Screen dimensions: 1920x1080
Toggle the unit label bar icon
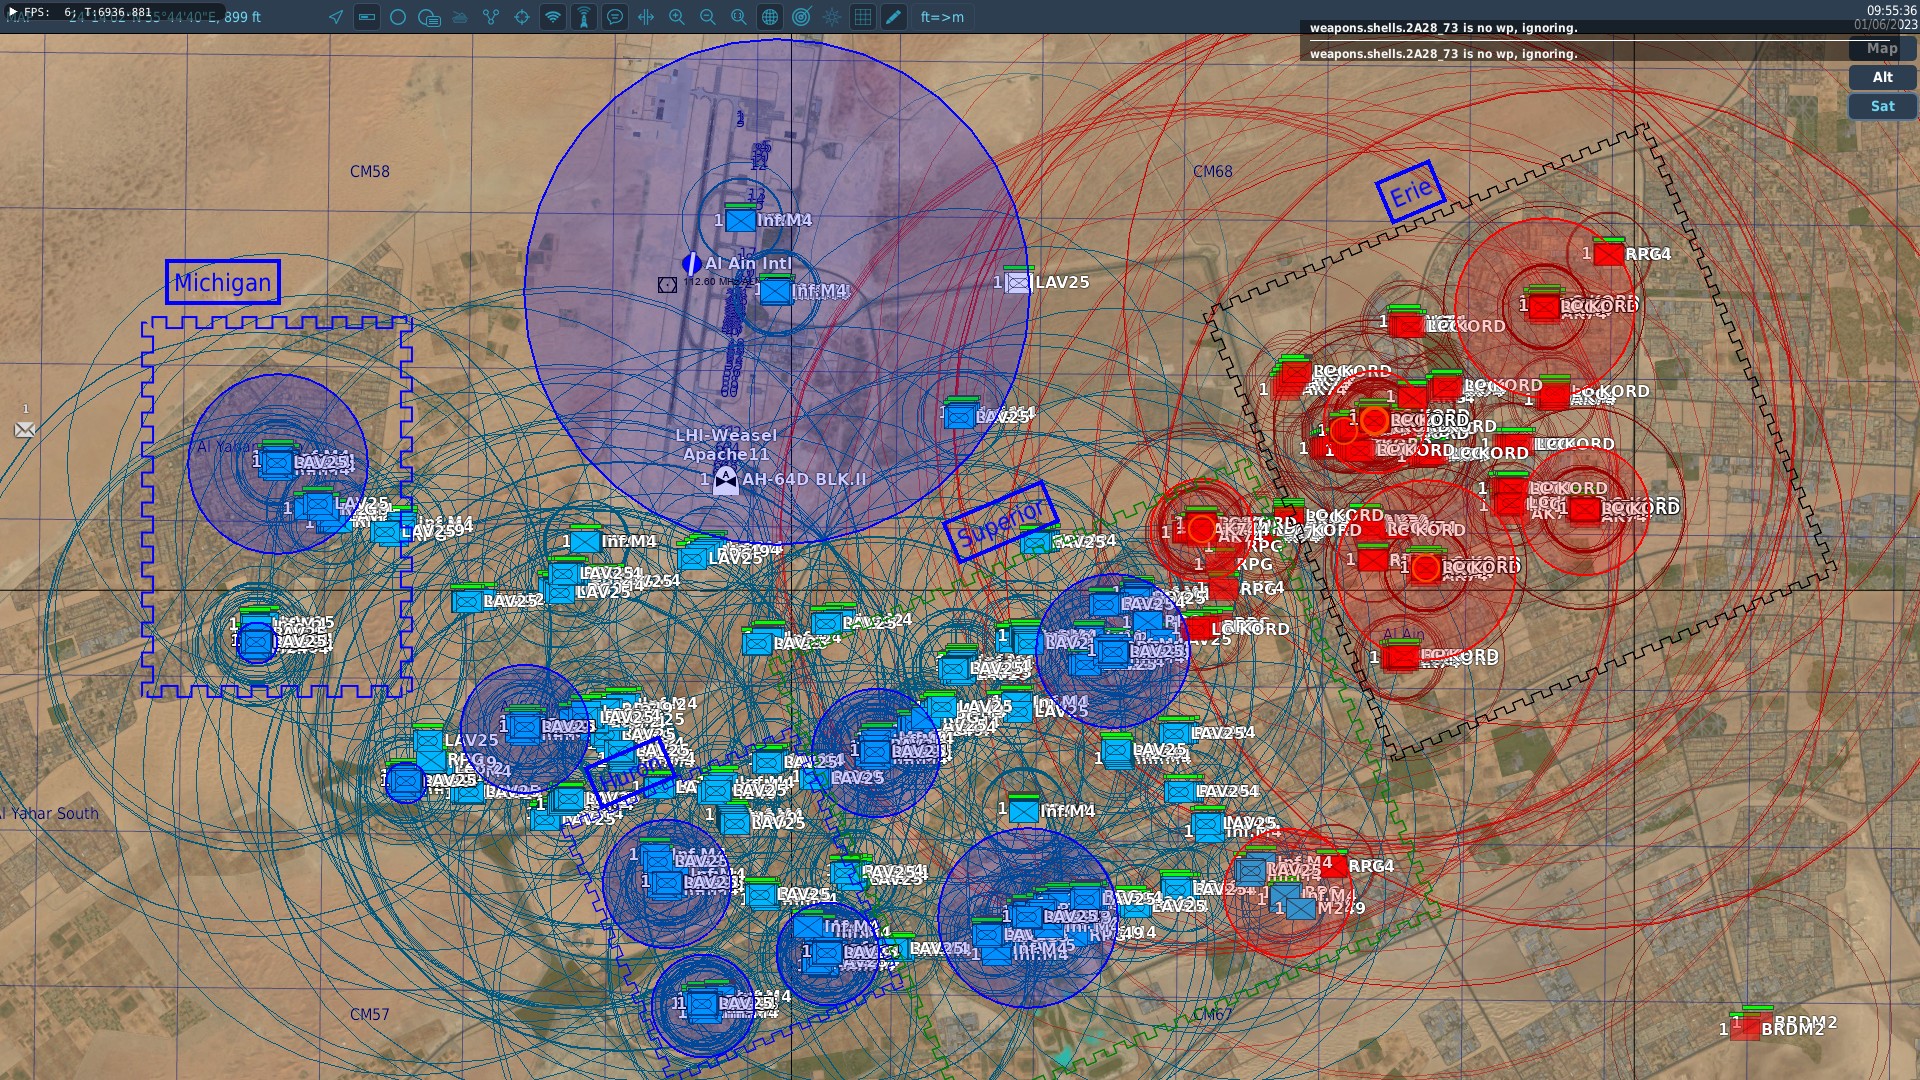click(x=367, y=17)
